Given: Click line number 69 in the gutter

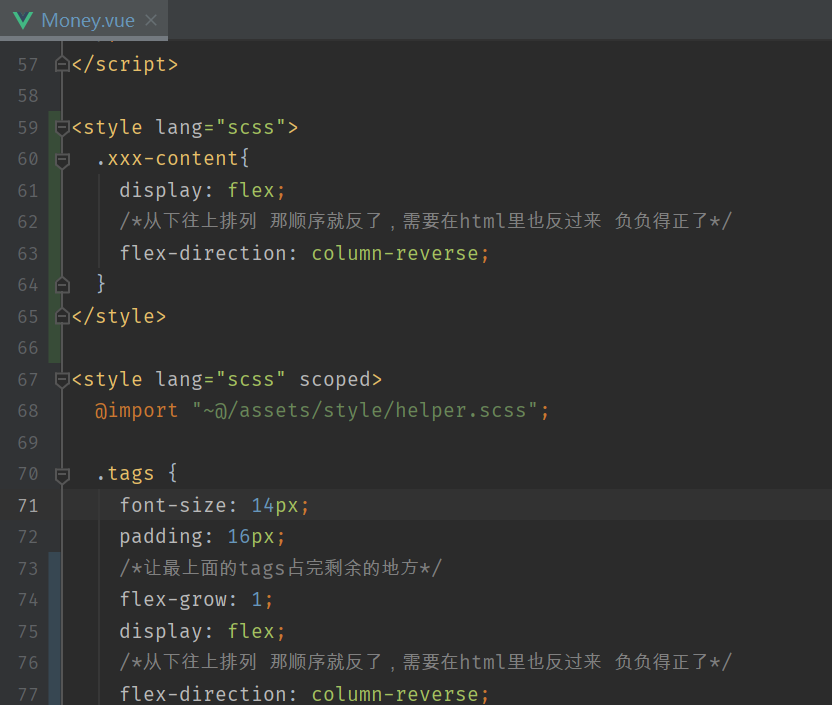Looking at the screenshot, I should [28, 442].
